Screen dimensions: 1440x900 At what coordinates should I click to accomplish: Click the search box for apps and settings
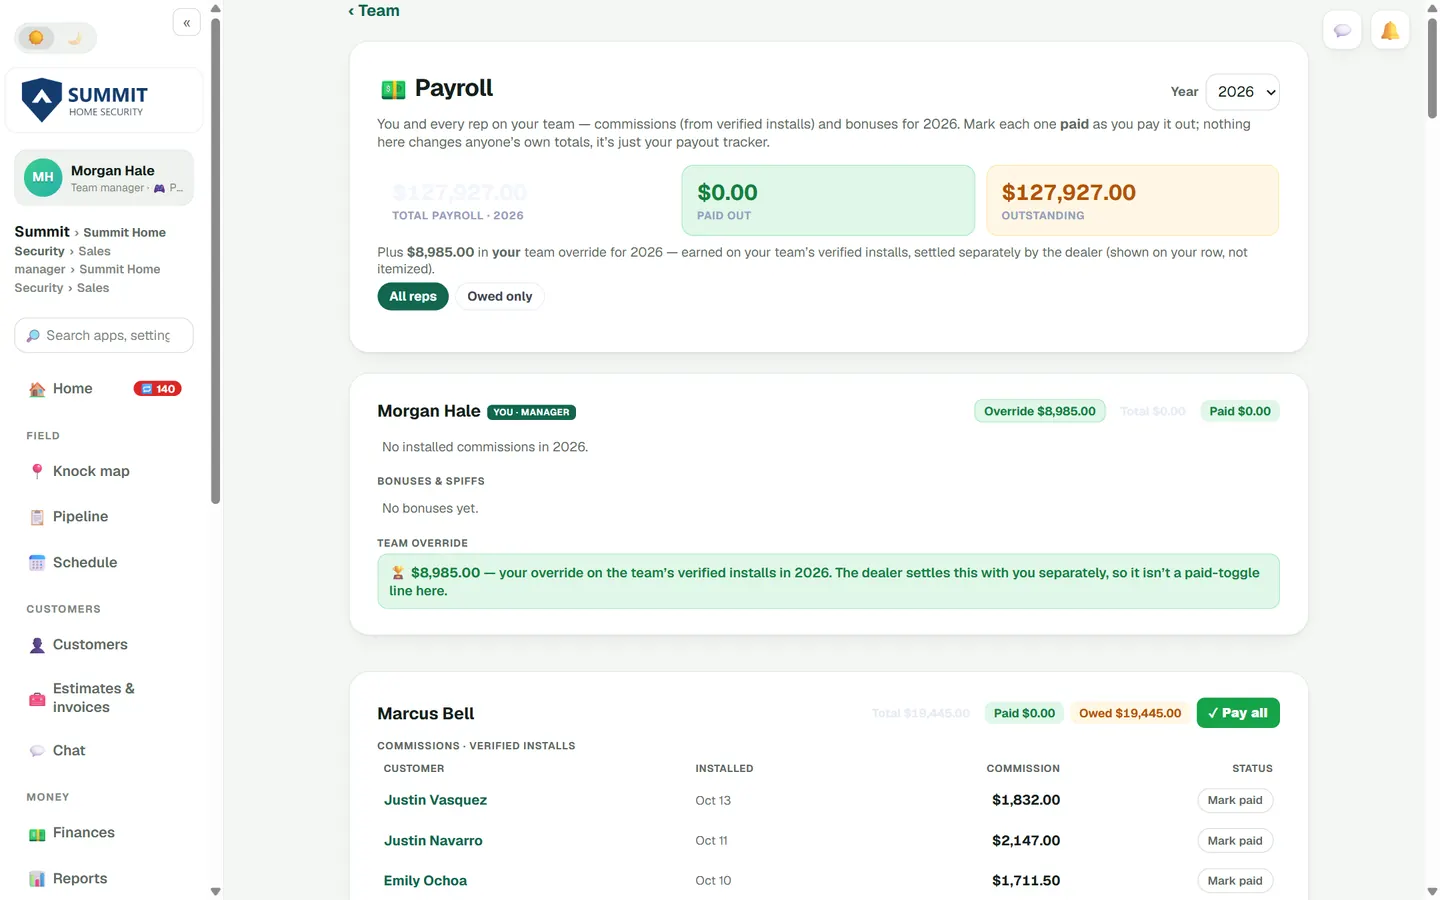tap(104, 335)
